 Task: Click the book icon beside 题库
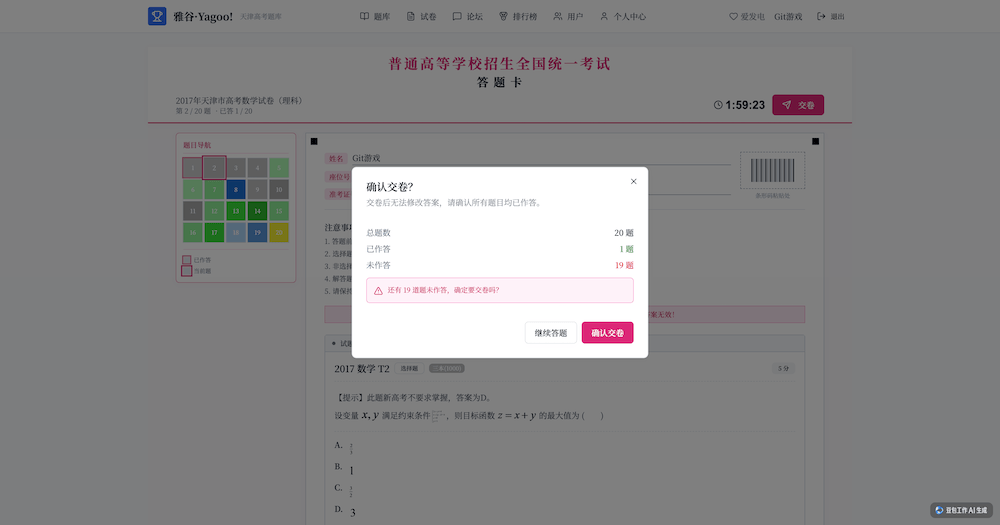pyautogui.click(x=364, y=17)
